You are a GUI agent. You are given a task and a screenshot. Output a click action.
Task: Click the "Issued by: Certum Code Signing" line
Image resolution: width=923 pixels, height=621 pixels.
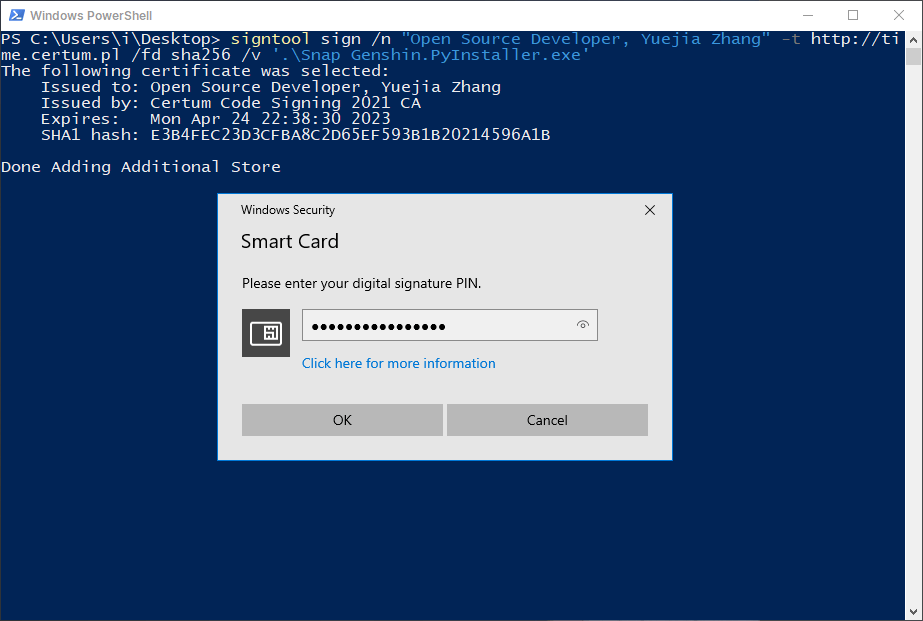tap(230, 103)
